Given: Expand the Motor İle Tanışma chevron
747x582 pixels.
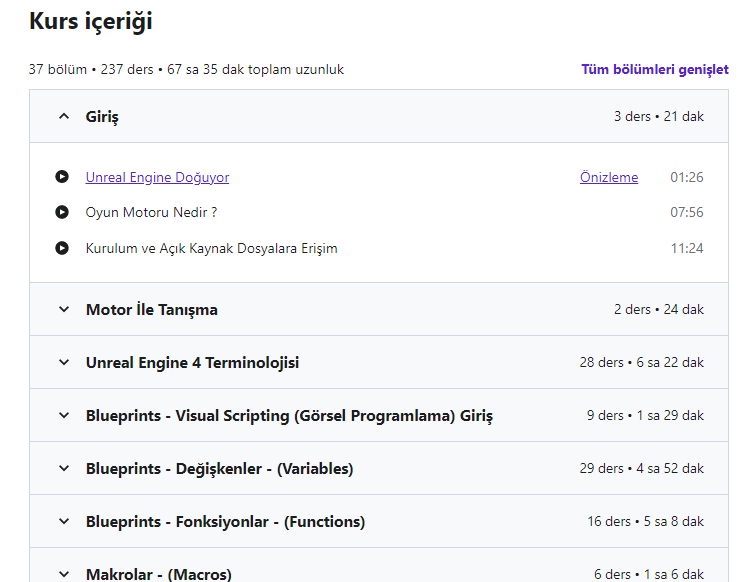Looking at the screenshot, I should pyautogui.click(x=64, y=310).
